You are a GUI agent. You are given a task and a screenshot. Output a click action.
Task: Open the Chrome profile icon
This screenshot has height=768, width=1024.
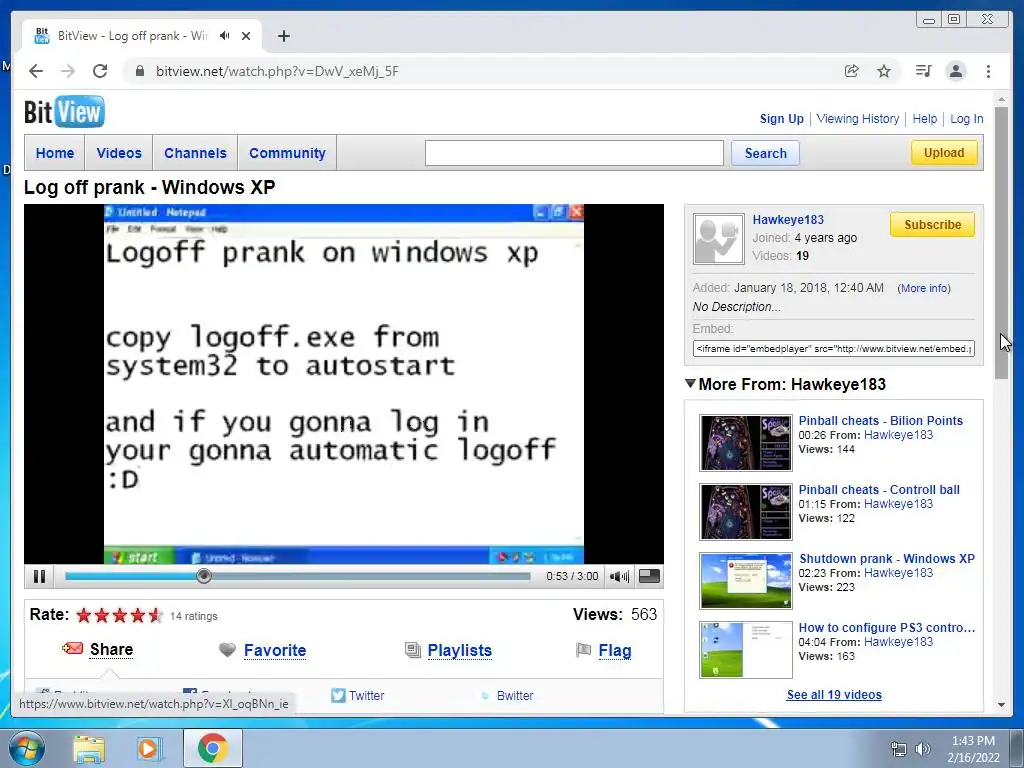pos(956,71)
